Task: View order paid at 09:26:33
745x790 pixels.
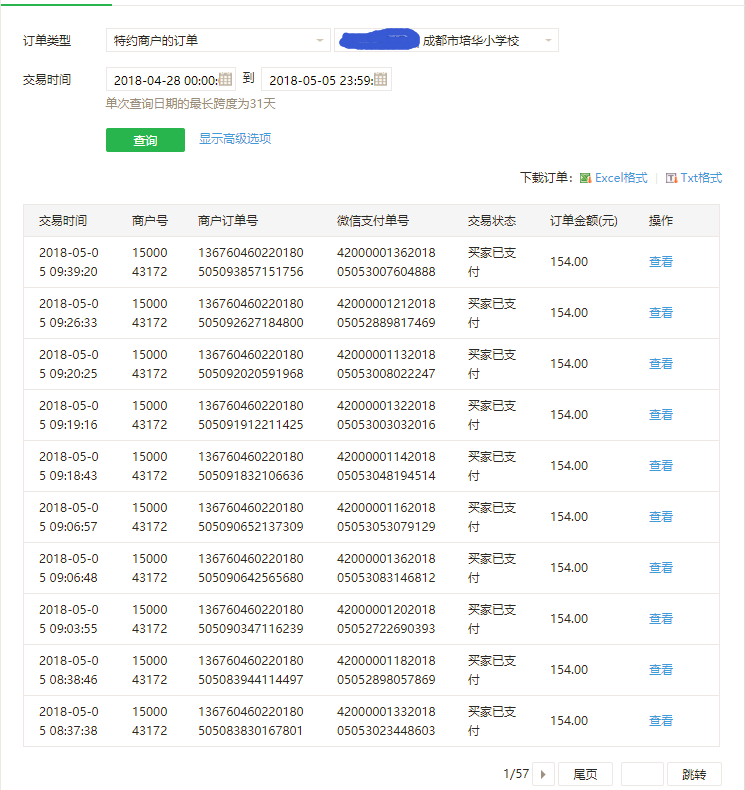Action: 661,313
